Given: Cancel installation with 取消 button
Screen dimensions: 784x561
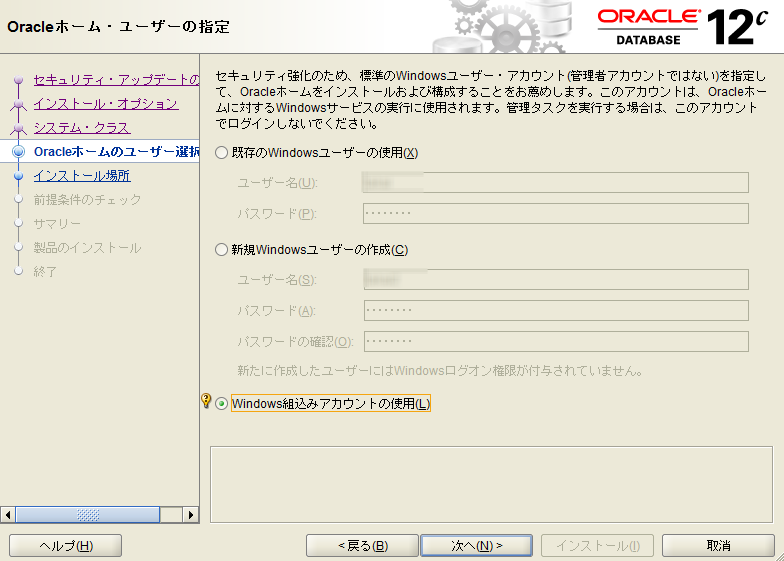Looking at the screenshot, I should coord(718,546).
